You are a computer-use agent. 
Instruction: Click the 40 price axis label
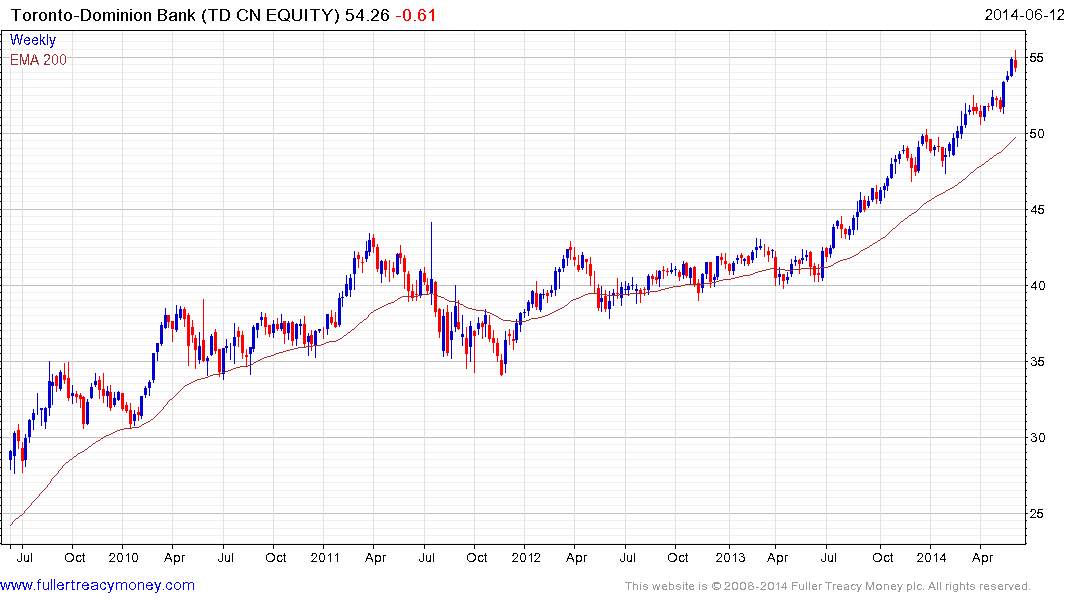click(x=1037, y=286)
